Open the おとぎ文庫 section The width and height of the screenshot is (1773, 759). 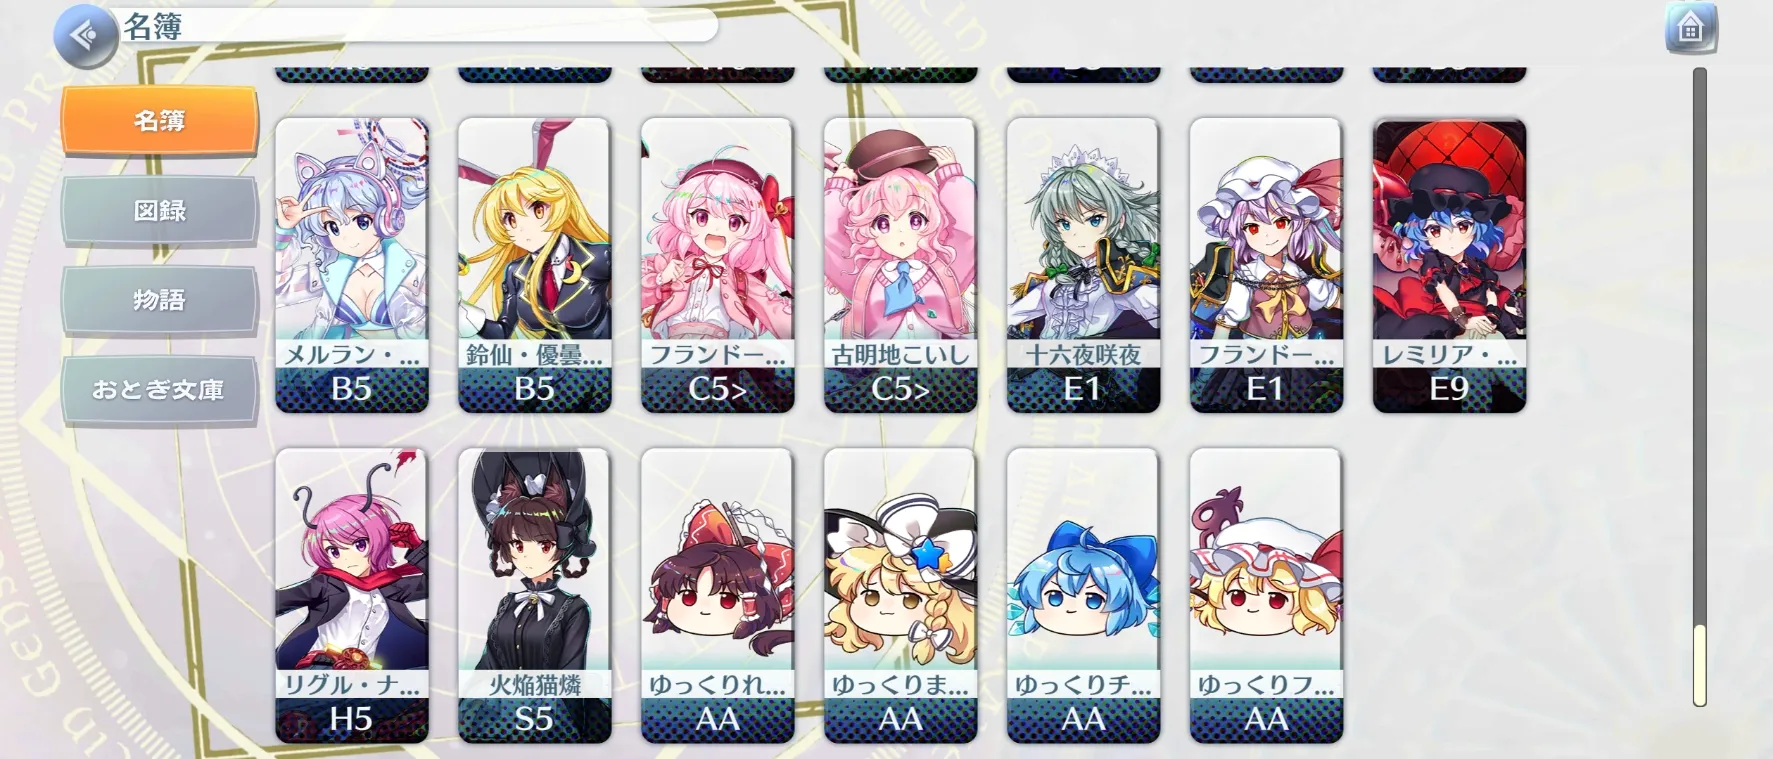[160, 390]
